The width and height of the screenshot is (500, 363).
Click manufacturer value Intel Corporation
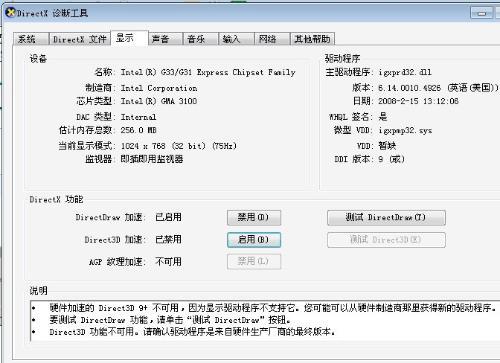(x=159, y=88)
